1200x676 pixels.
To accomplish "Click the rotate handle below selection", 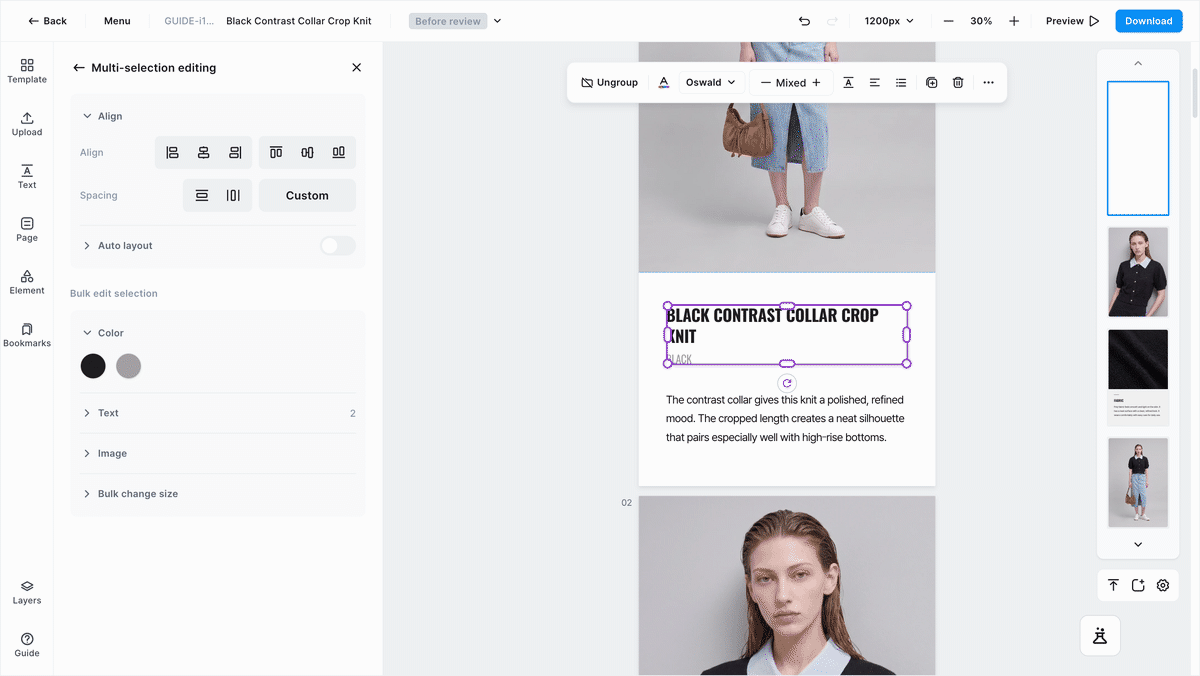I will [787, 383].
